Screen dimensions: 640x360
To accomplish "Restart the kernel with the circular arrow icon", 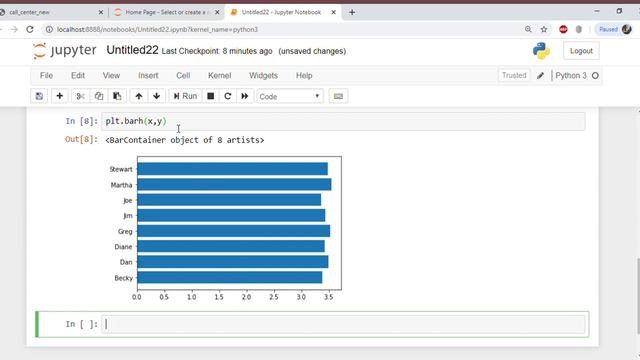I will (x=228, y=96).
